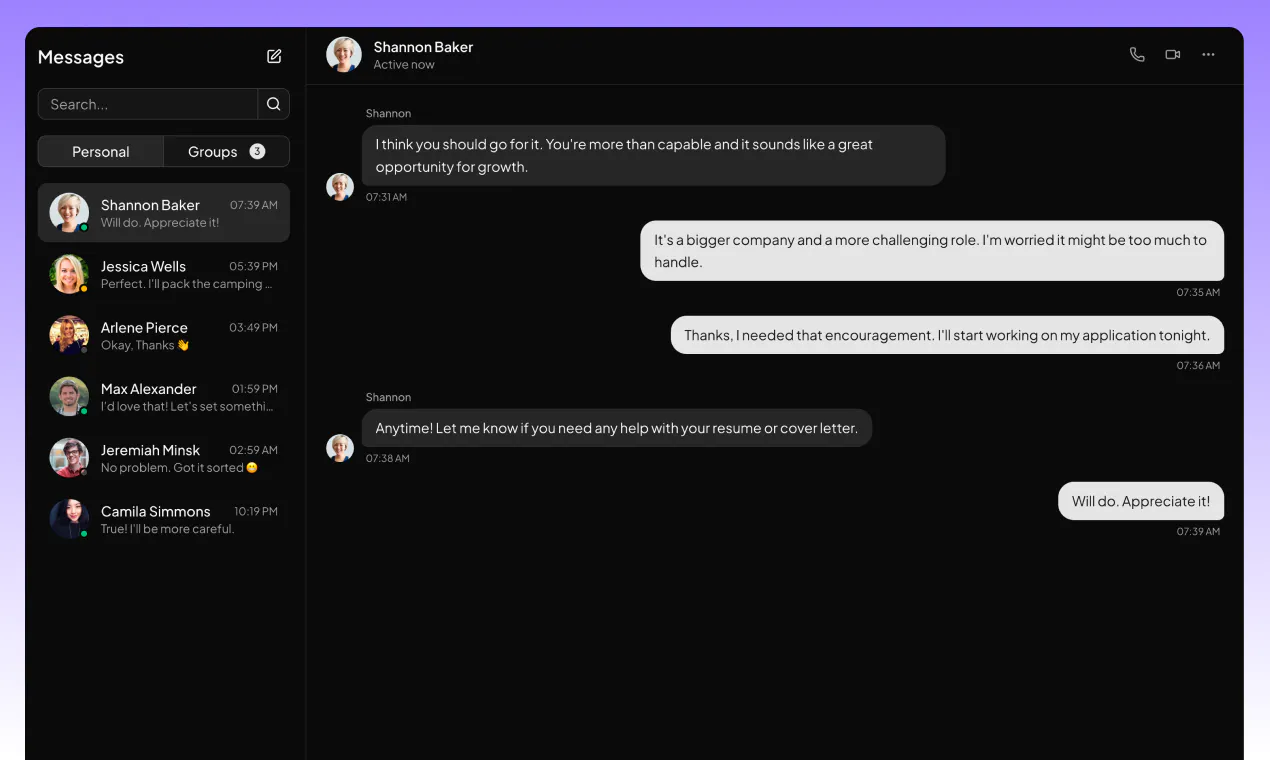Screen dimensions: 1270x760
Task: Select the Personal tab
Action: pos(101,152)
